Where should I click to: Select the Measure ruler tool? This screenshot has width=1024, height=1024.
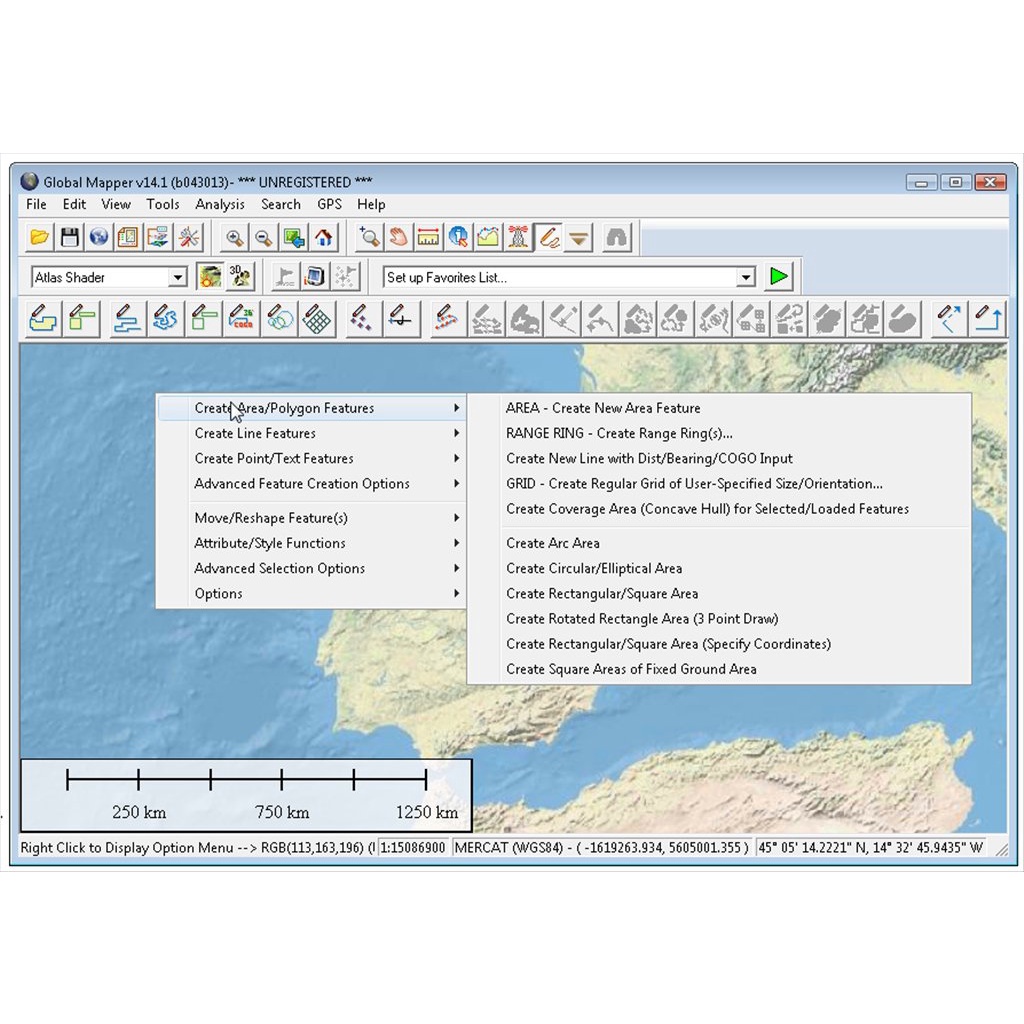(428, 237)
